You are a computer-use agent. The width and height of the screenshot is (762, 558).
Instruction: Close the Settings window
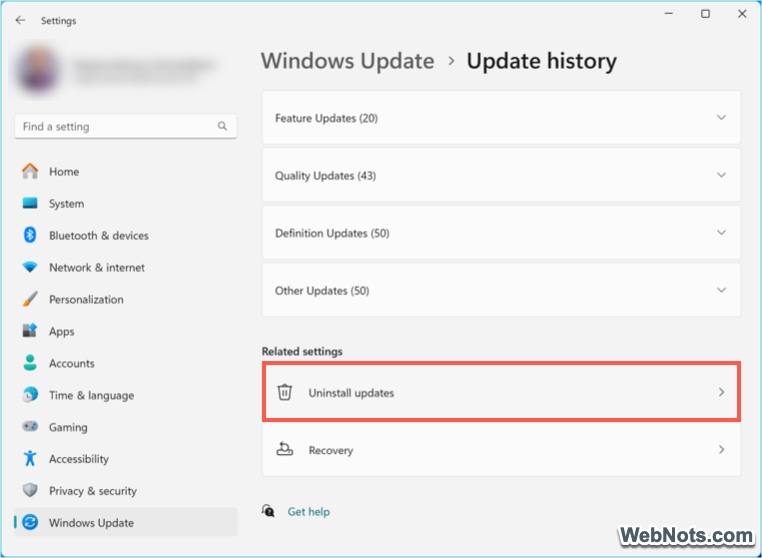[742, 14]
